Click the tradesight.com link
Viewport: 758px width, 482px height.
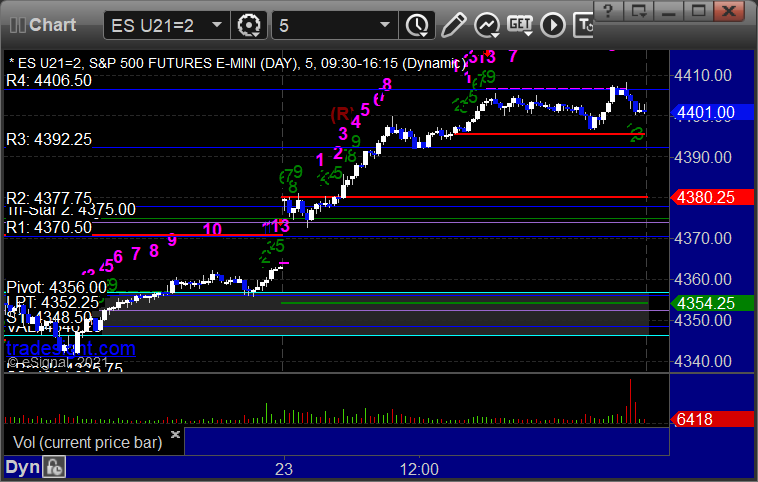click(71, 348)
